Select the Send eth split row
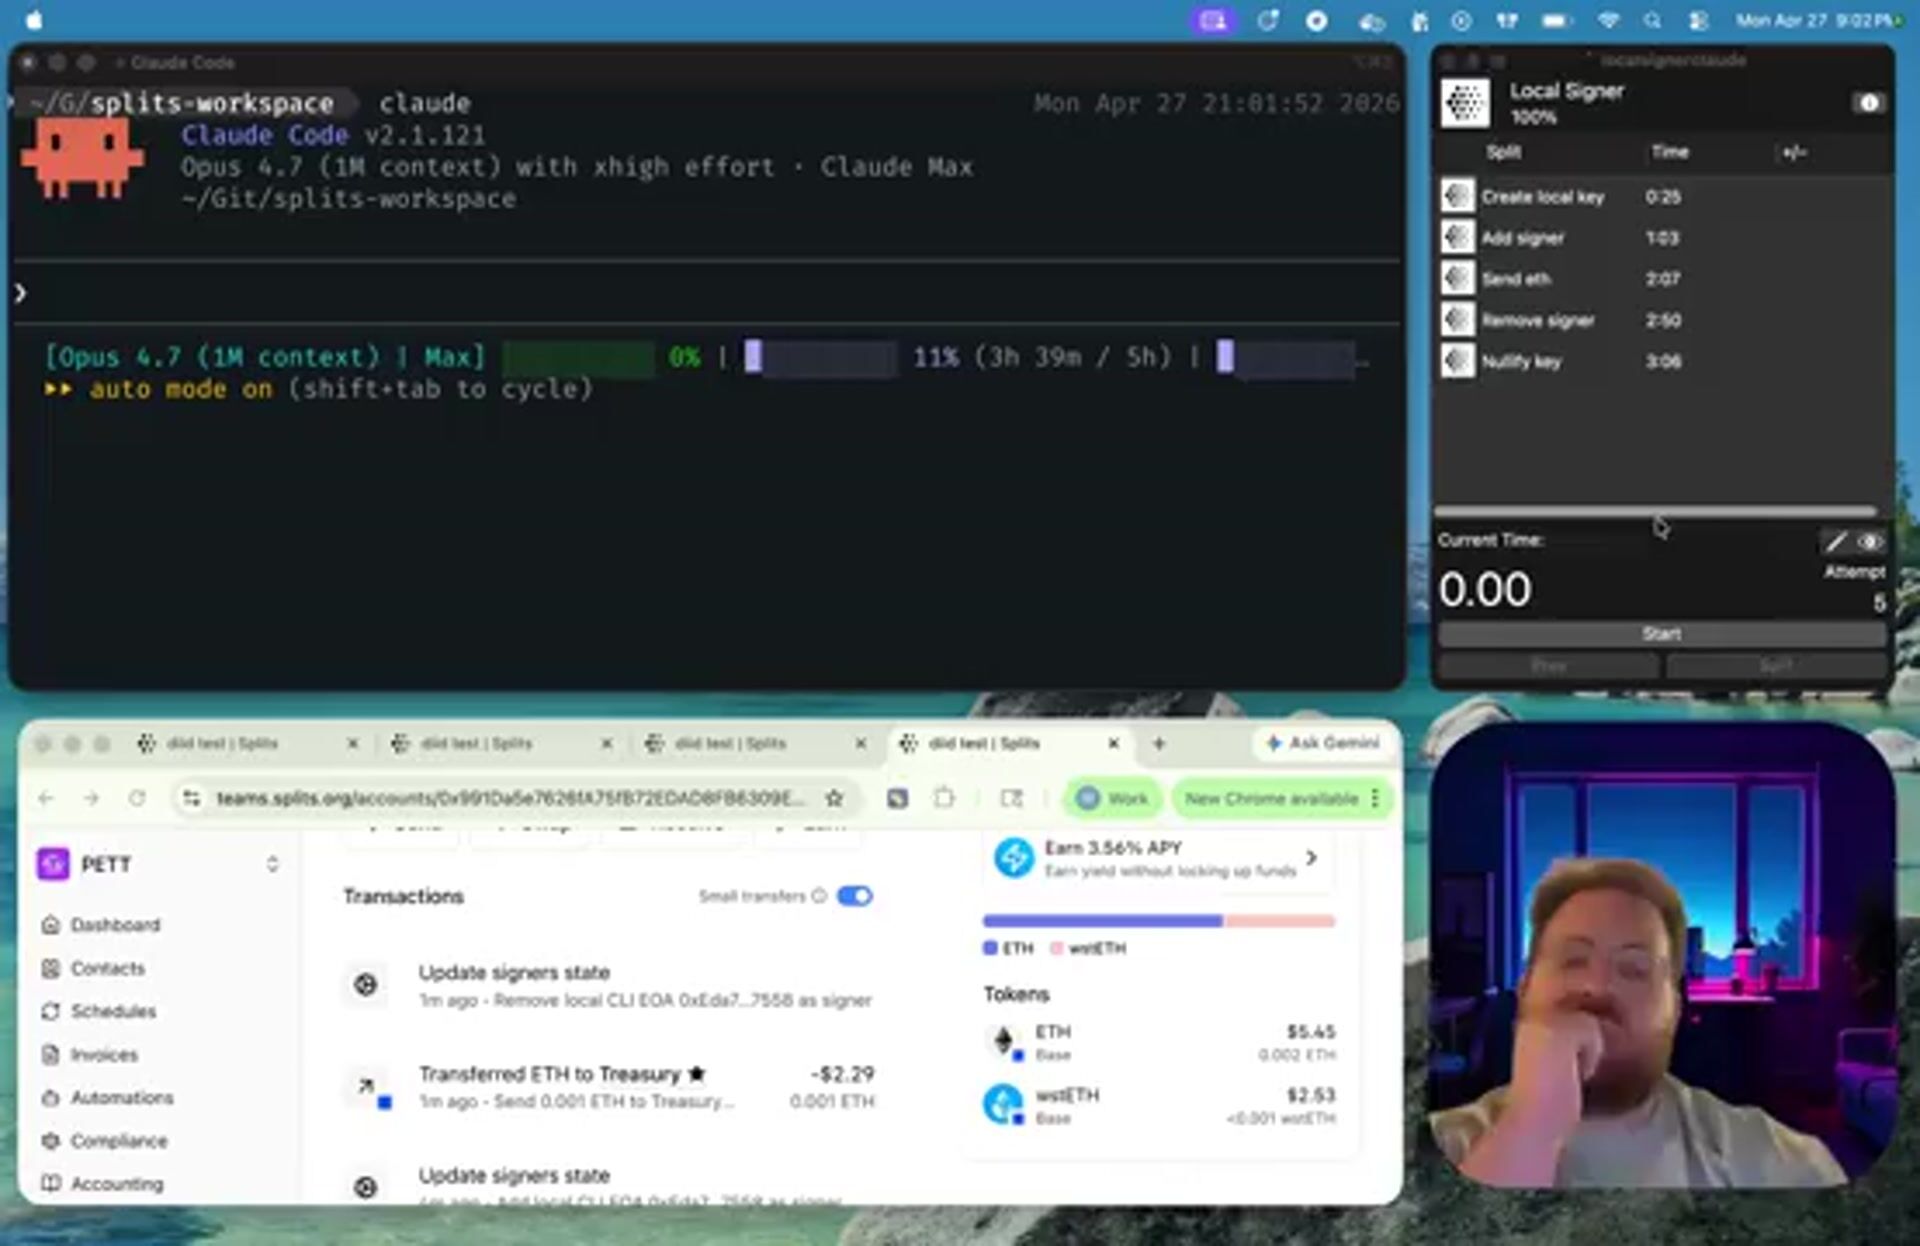Screen dimensions: 1920x1246 coord(1661,279)
